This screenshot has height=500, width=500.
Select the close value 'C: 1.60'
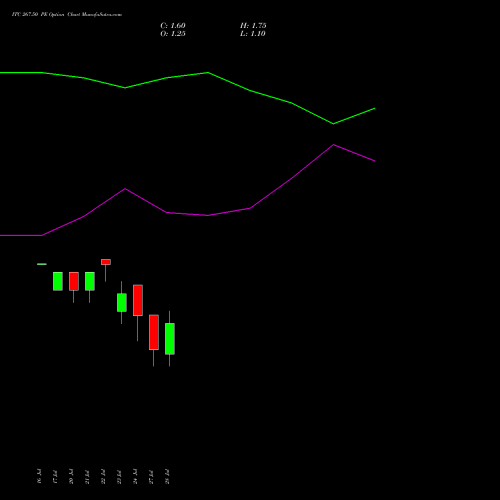[x=173, y=26]
